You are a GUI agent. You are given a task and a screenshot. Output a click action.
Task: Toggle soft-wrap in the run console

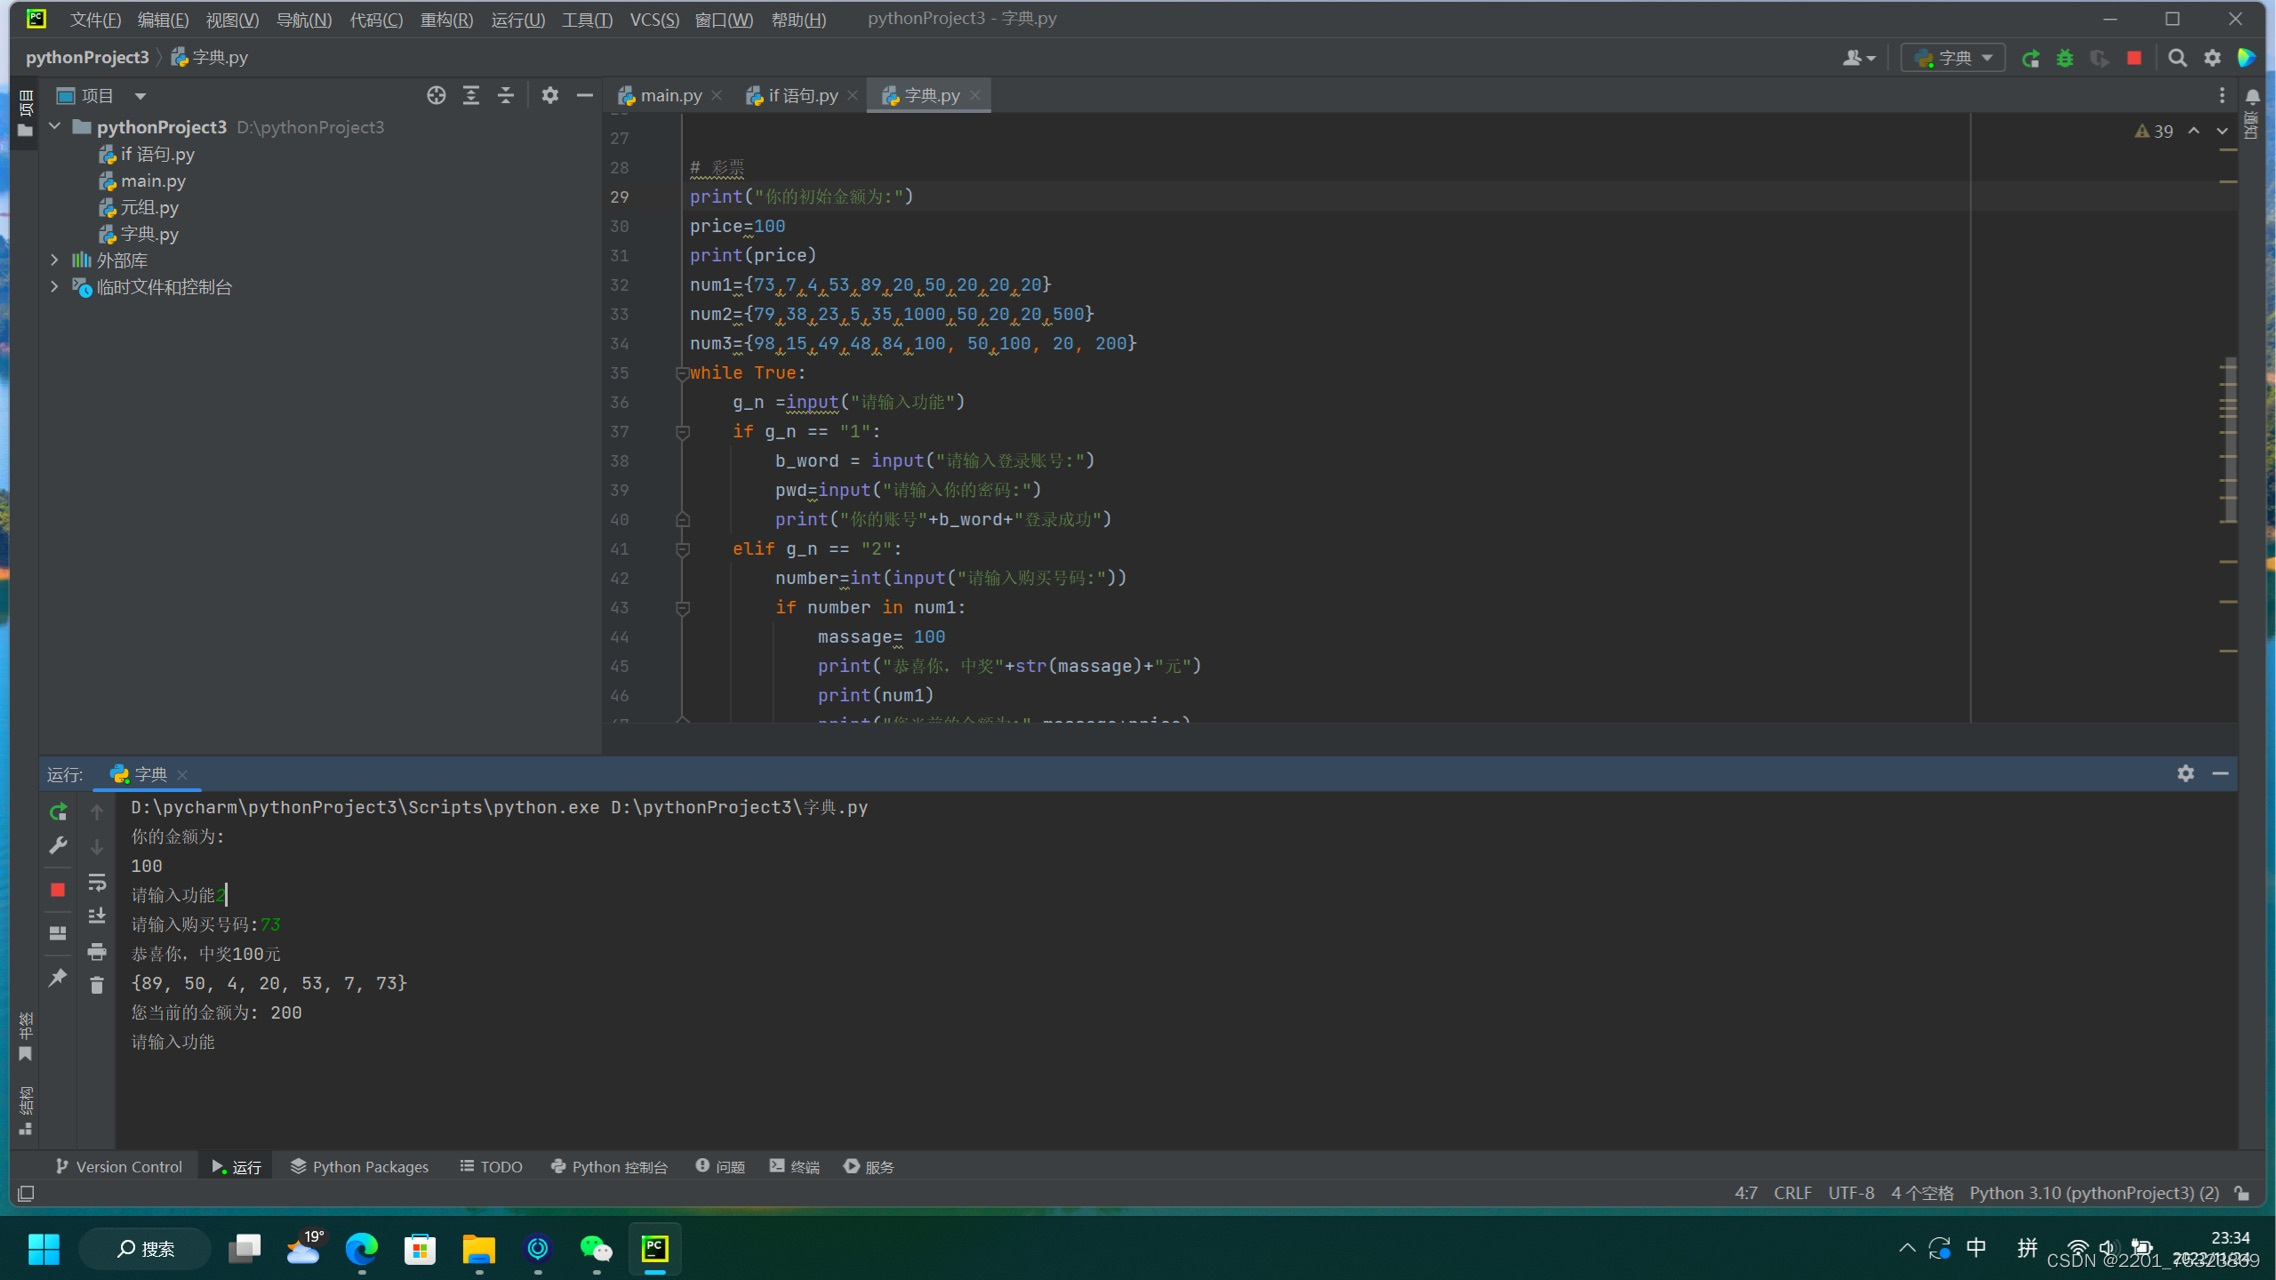(x=97, y=882)
